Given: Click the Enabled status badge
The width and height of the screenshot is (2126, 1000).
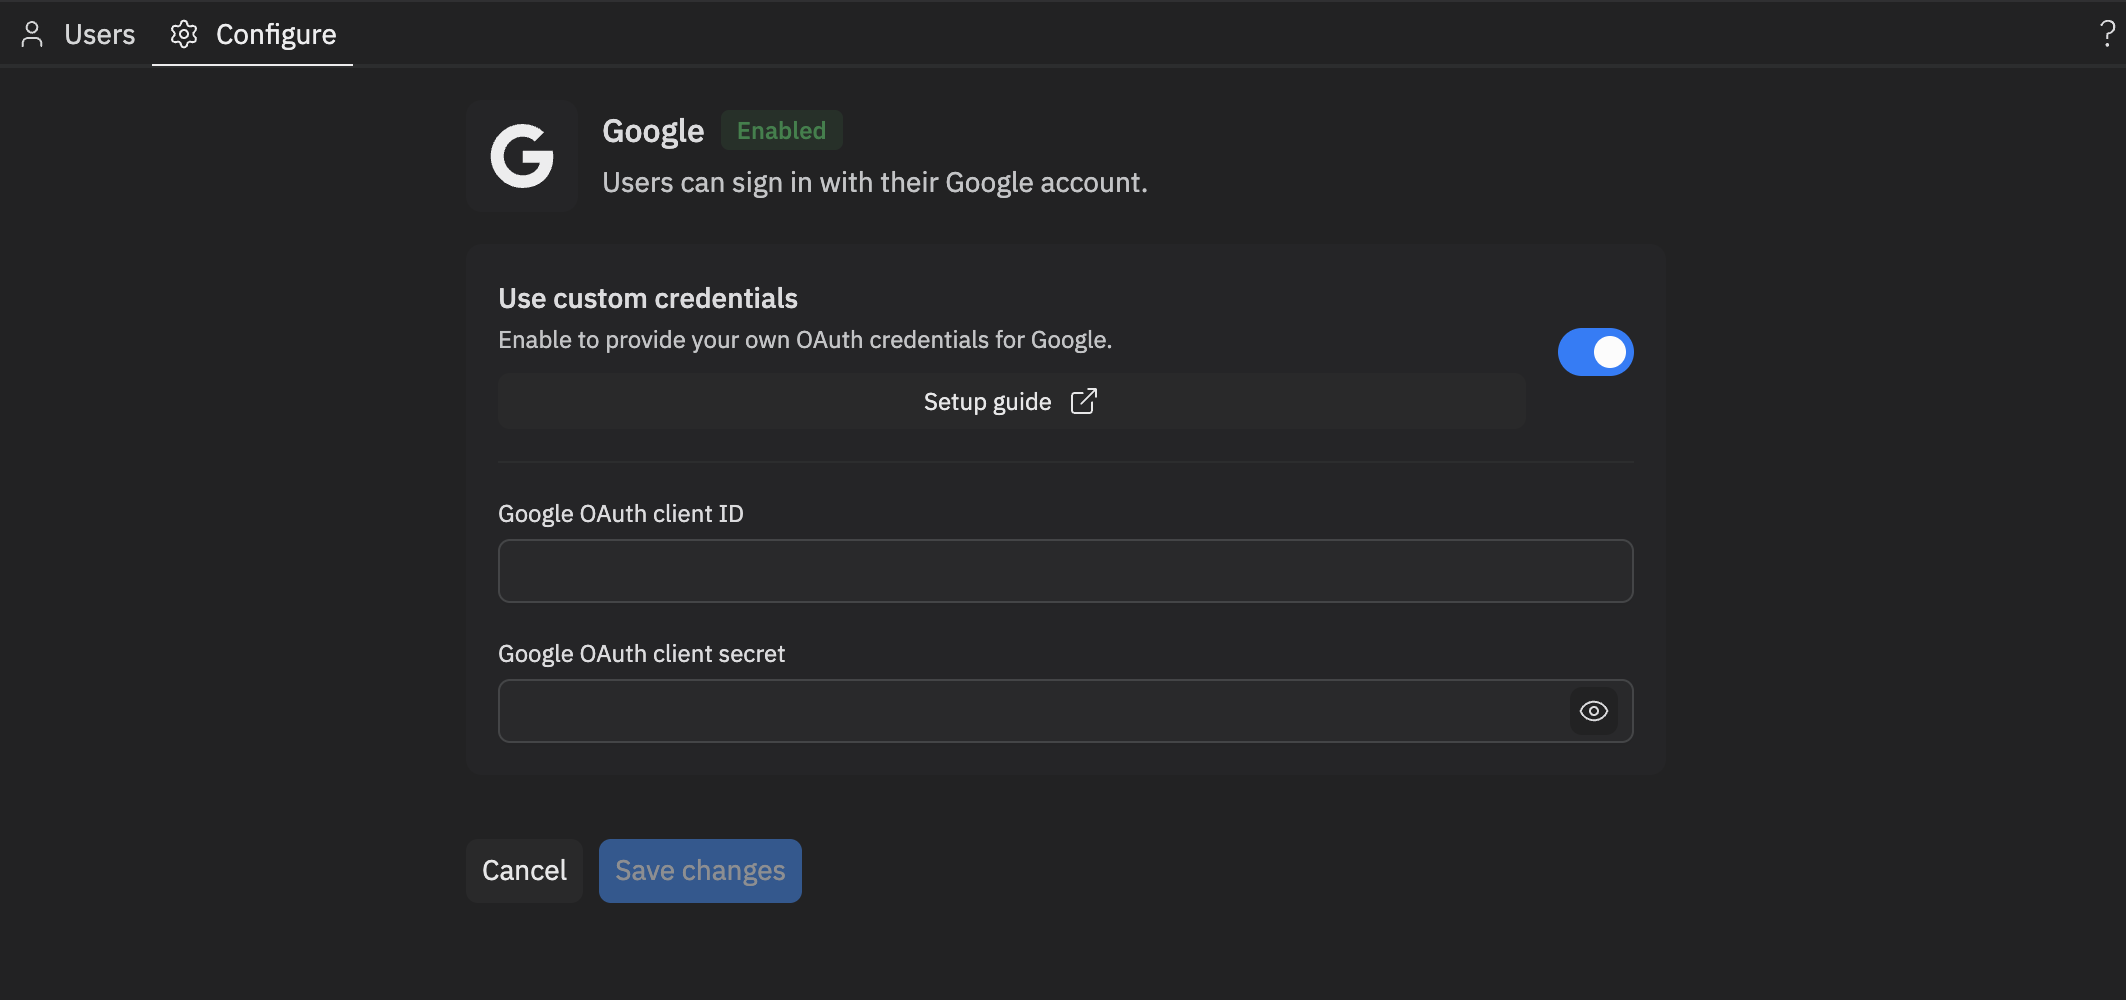Looking at the screenshot, I should click(781, 130).
